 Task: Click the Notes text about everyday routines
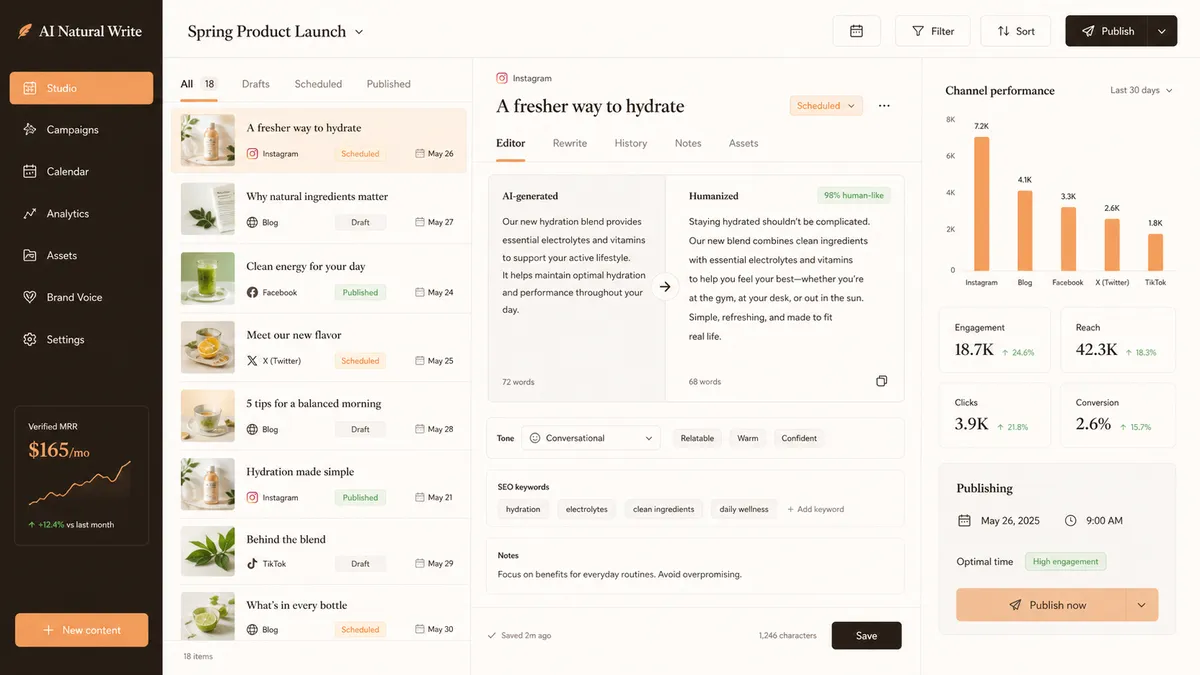620,575
